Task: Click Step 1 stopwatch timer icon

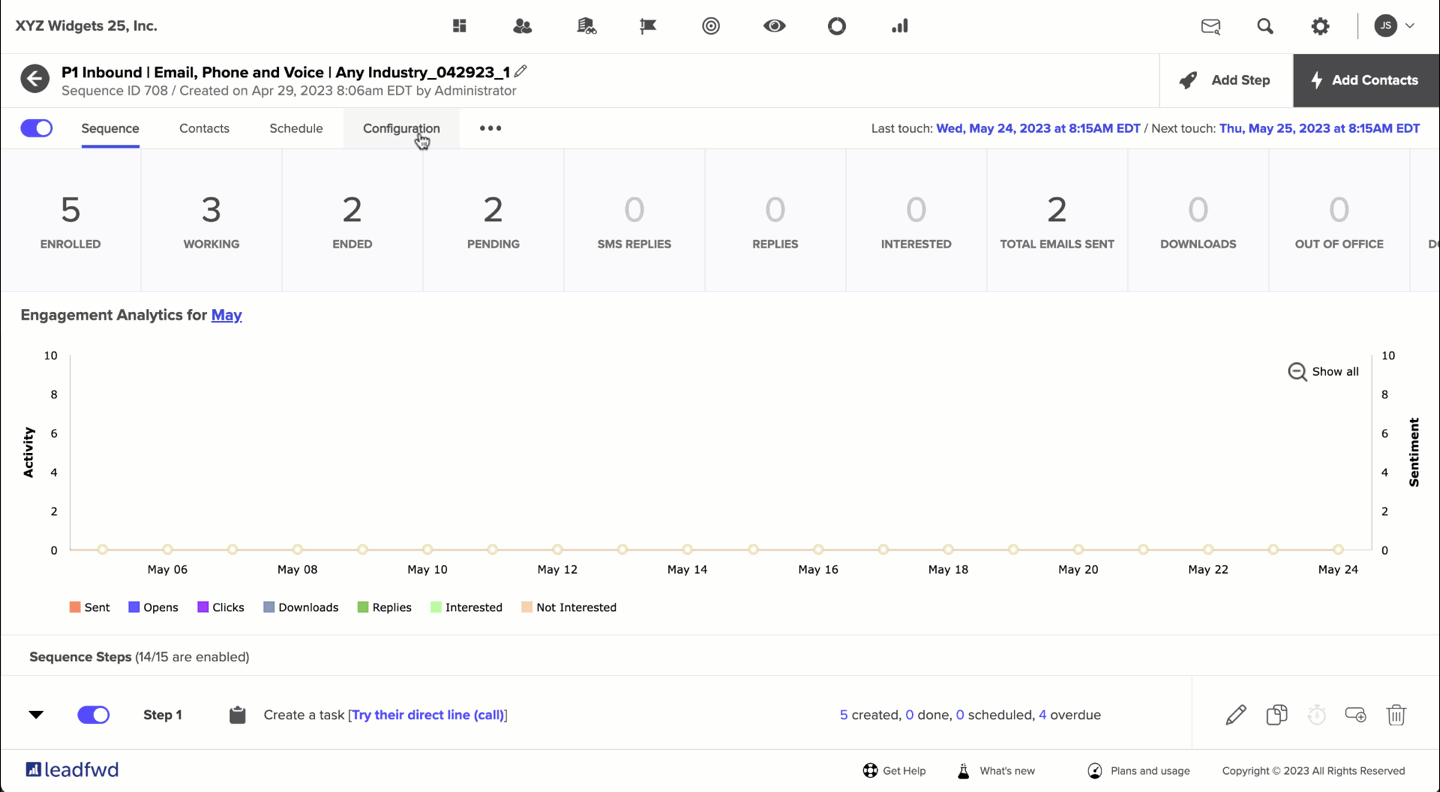Action: (1317, 714)
